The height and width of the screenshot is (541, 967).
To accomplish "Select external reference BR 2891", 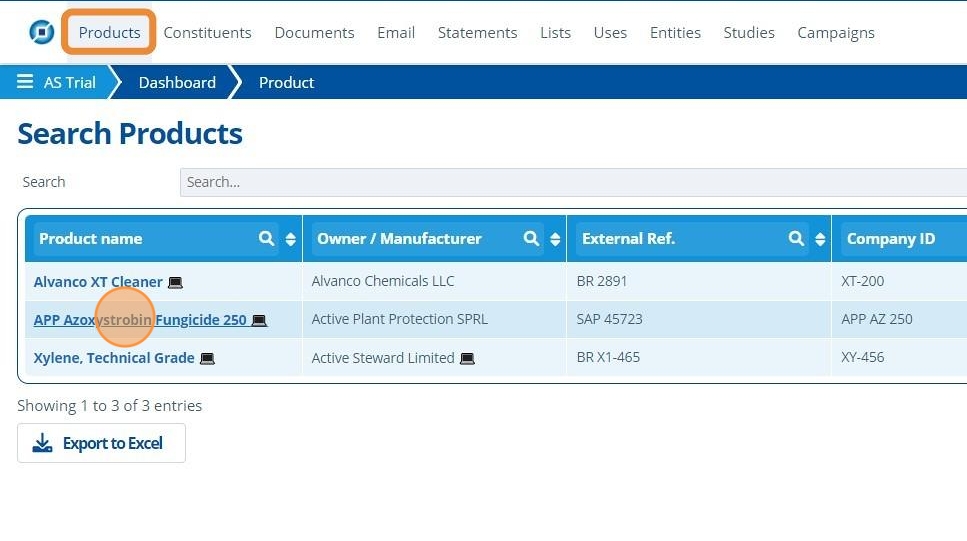I will pos(602,281).
